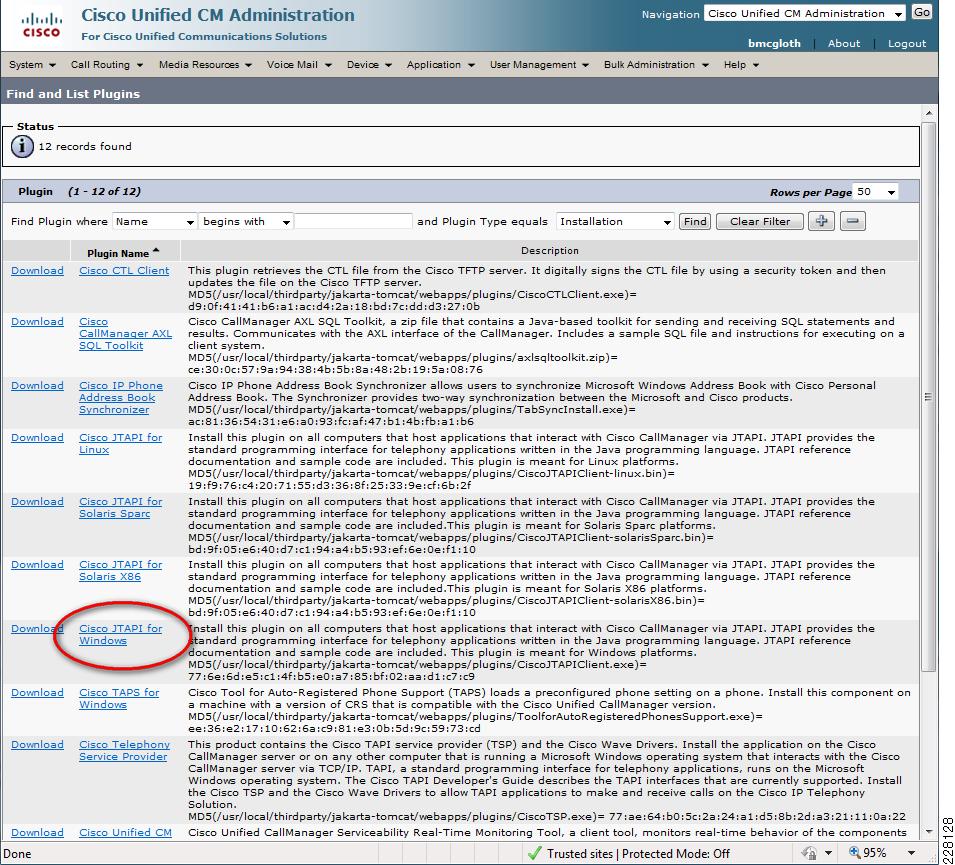This screenshot has height=865, width=955.
Task: Click the Plugin Name column header
Action: 118,253
